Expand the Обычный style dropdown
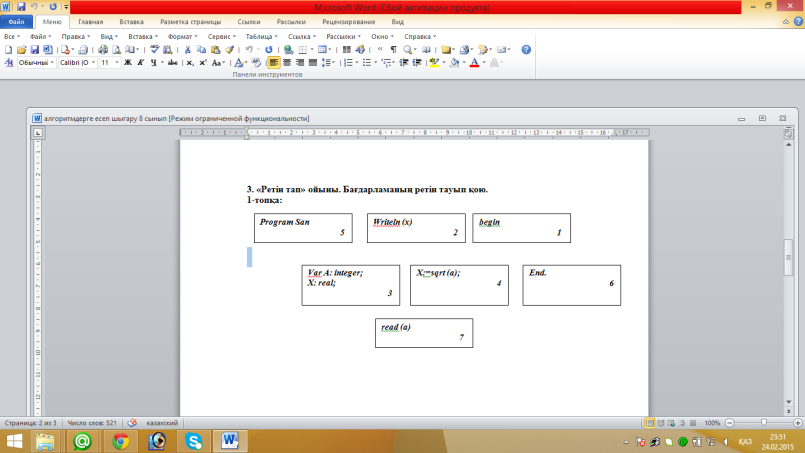This screenshot has height=453, width=805. coord(36,63)
